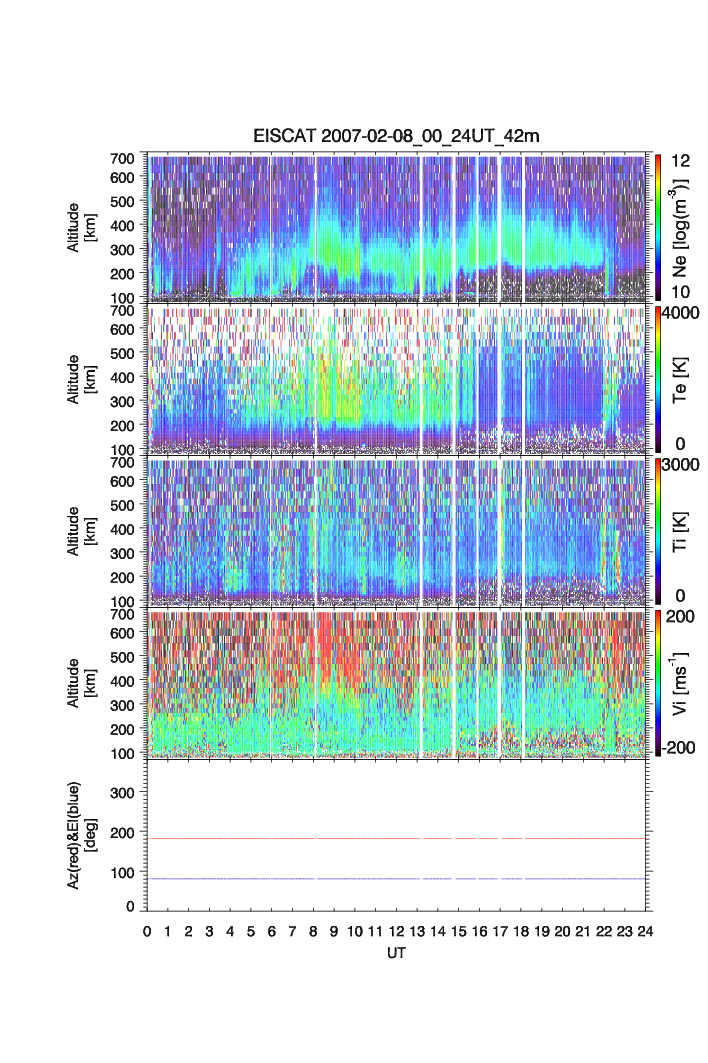Click the Vi [ms⁻¹] color bar label

pyautogui.click(x=683, y=682)
